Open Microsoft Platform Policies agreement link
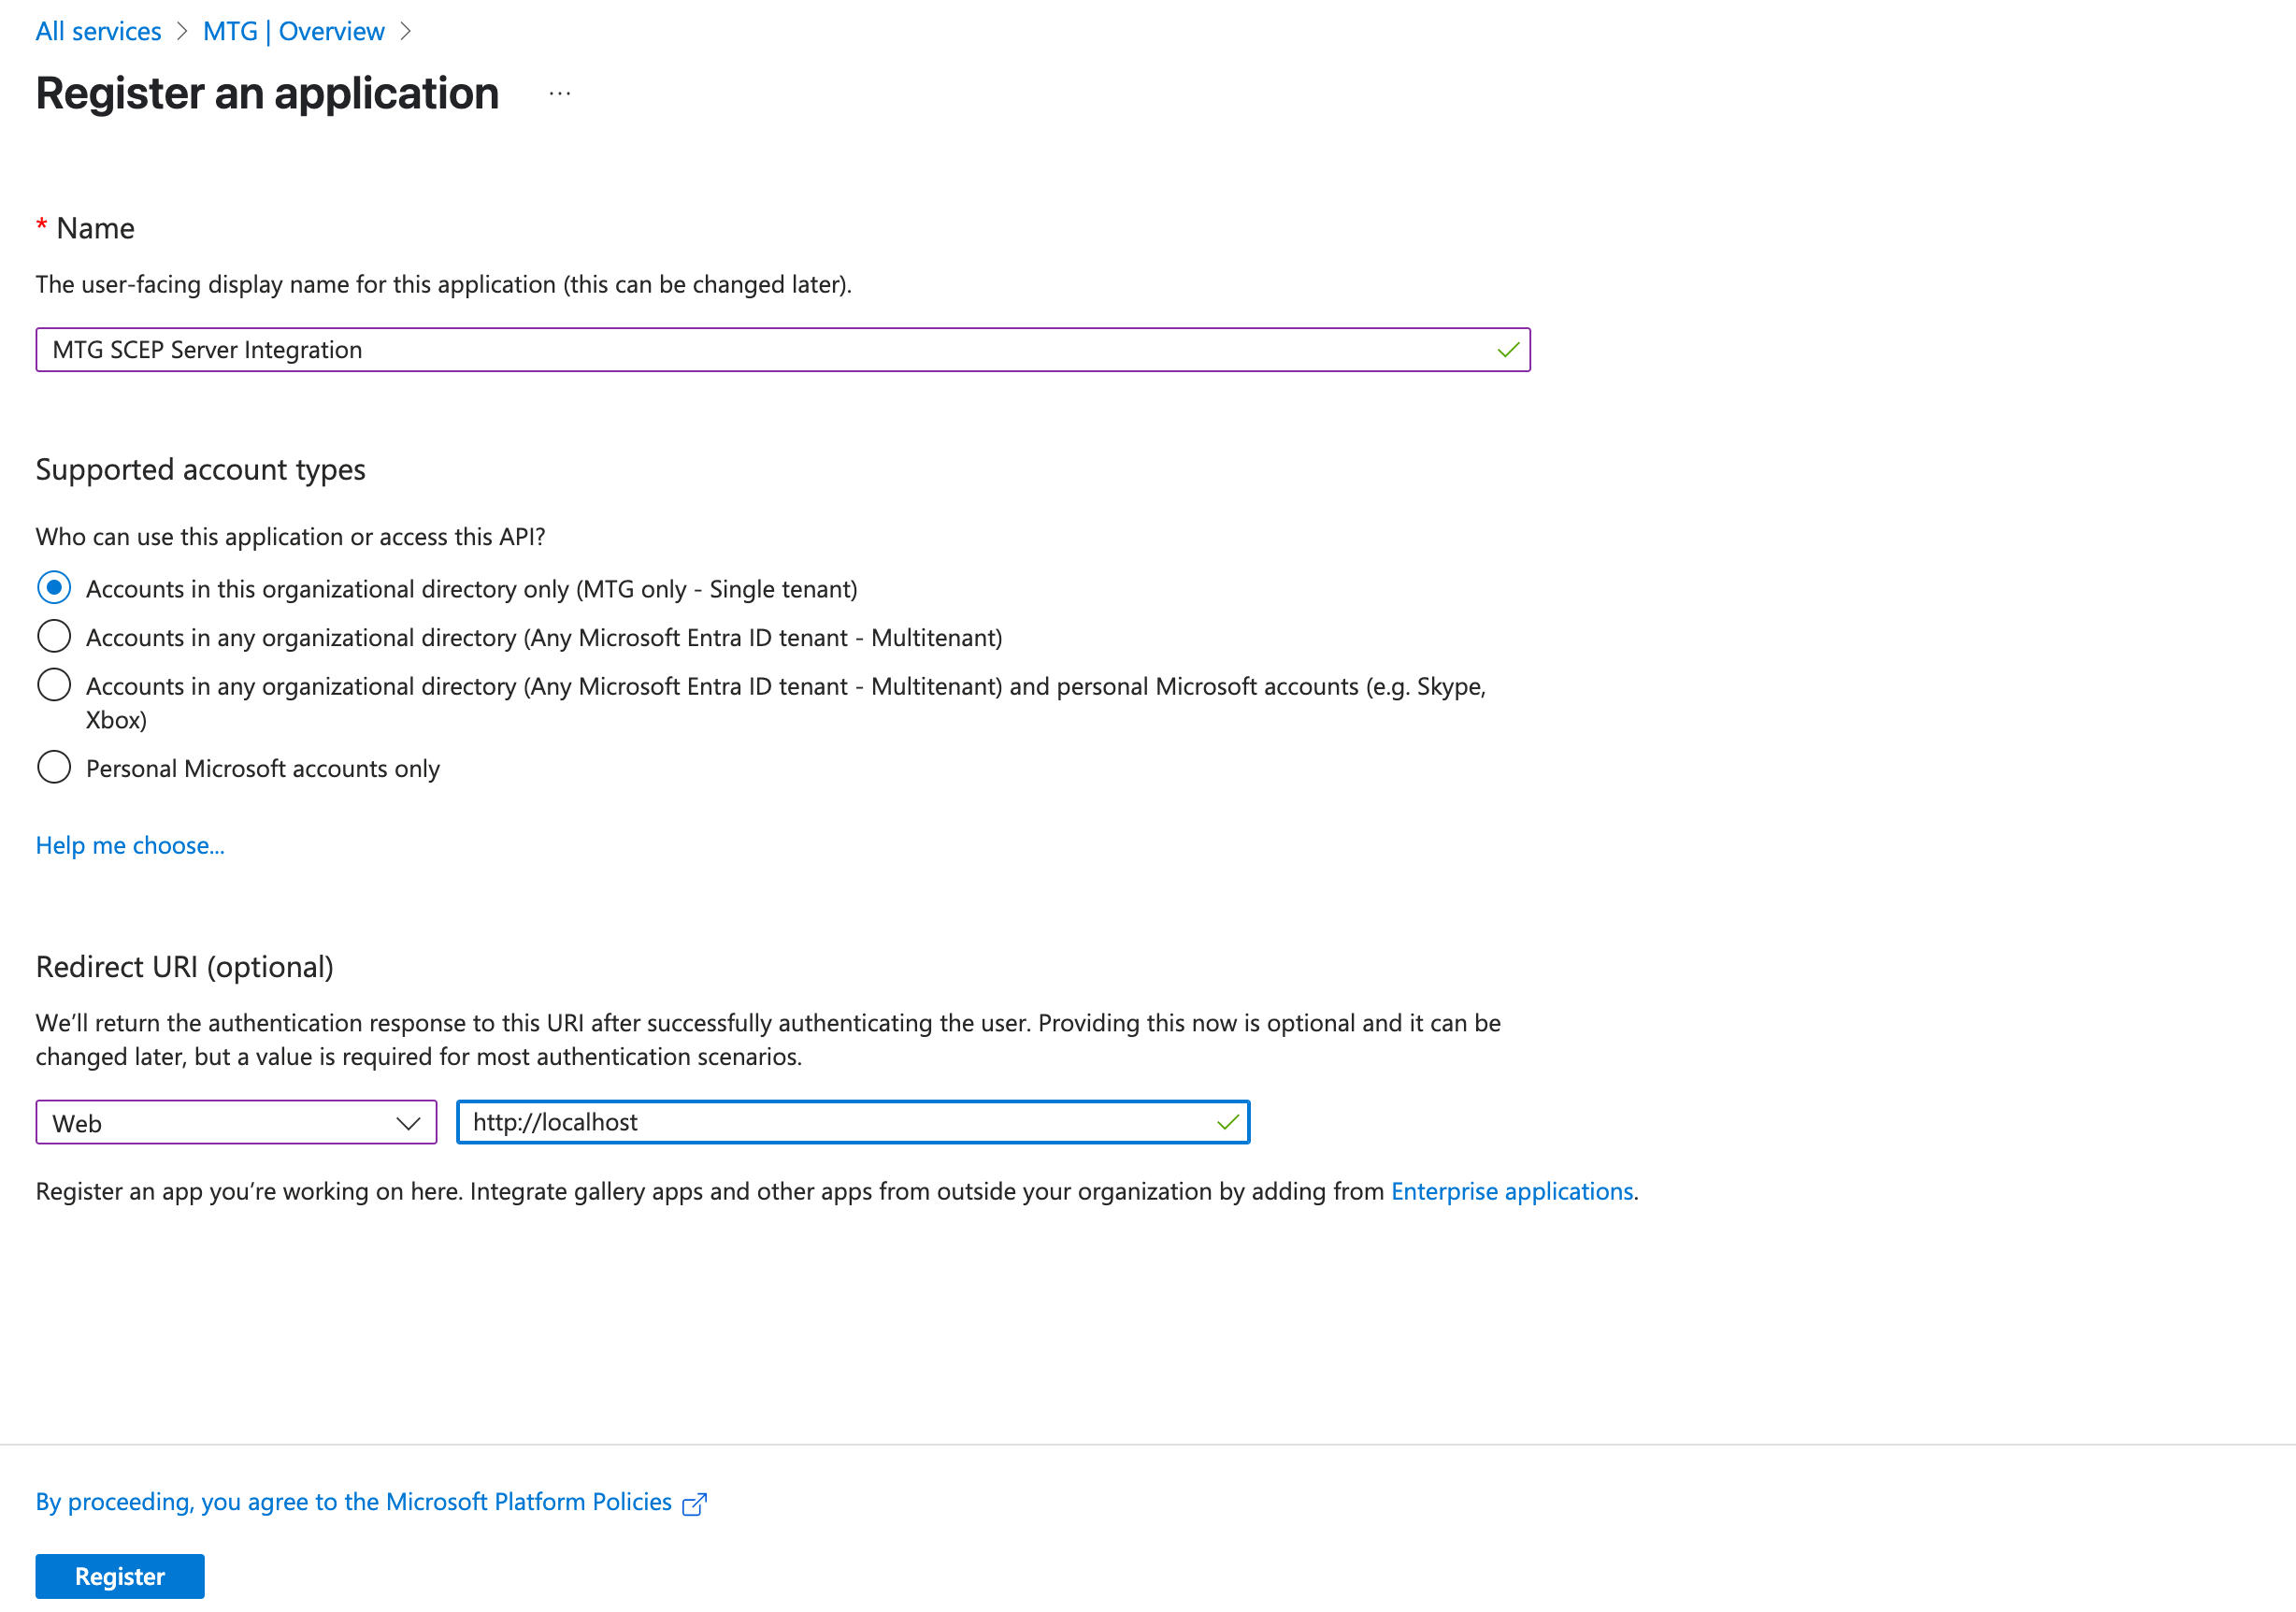 pos(353,1502)
